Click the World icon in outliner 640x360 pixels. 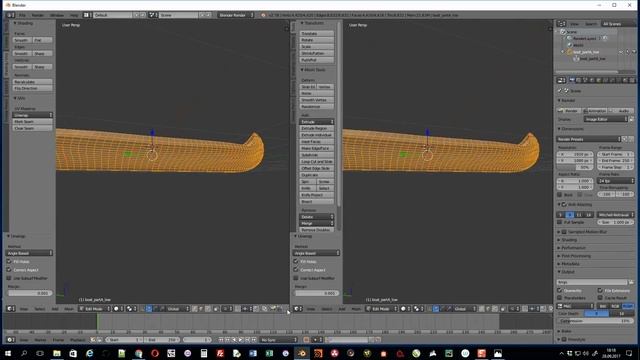570,45
